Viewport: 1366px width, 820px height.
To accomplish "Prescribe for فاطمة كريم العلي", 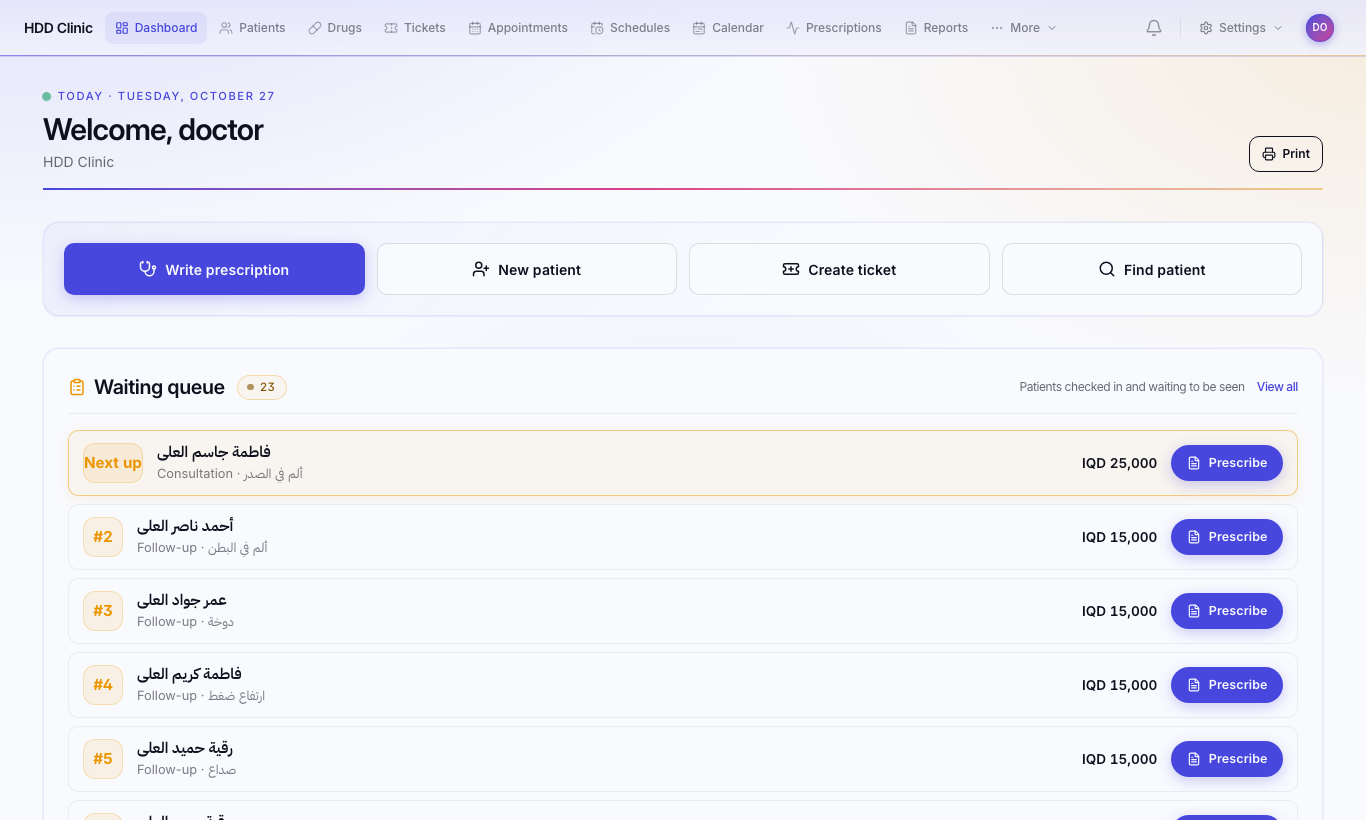I will (1227, 685).
